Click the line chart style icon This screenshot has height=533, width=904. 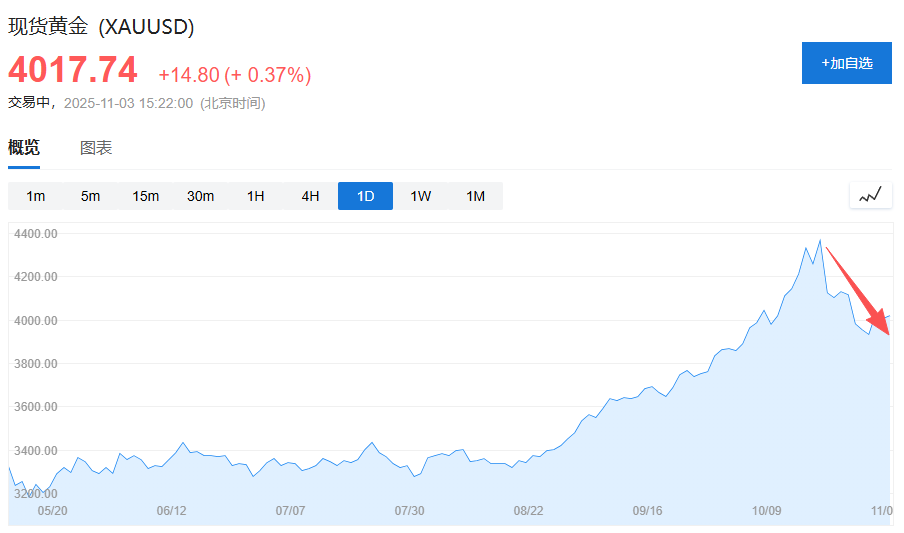click(870, 195)
